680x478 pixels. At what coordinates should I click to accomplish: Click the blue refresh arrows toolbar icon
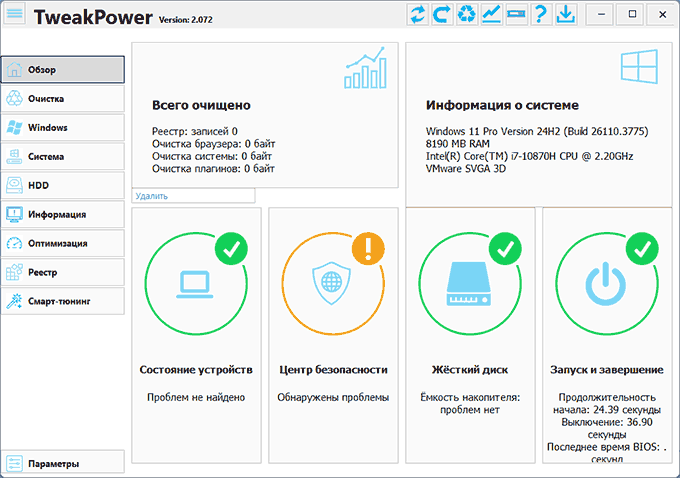(x=417, y=14)
